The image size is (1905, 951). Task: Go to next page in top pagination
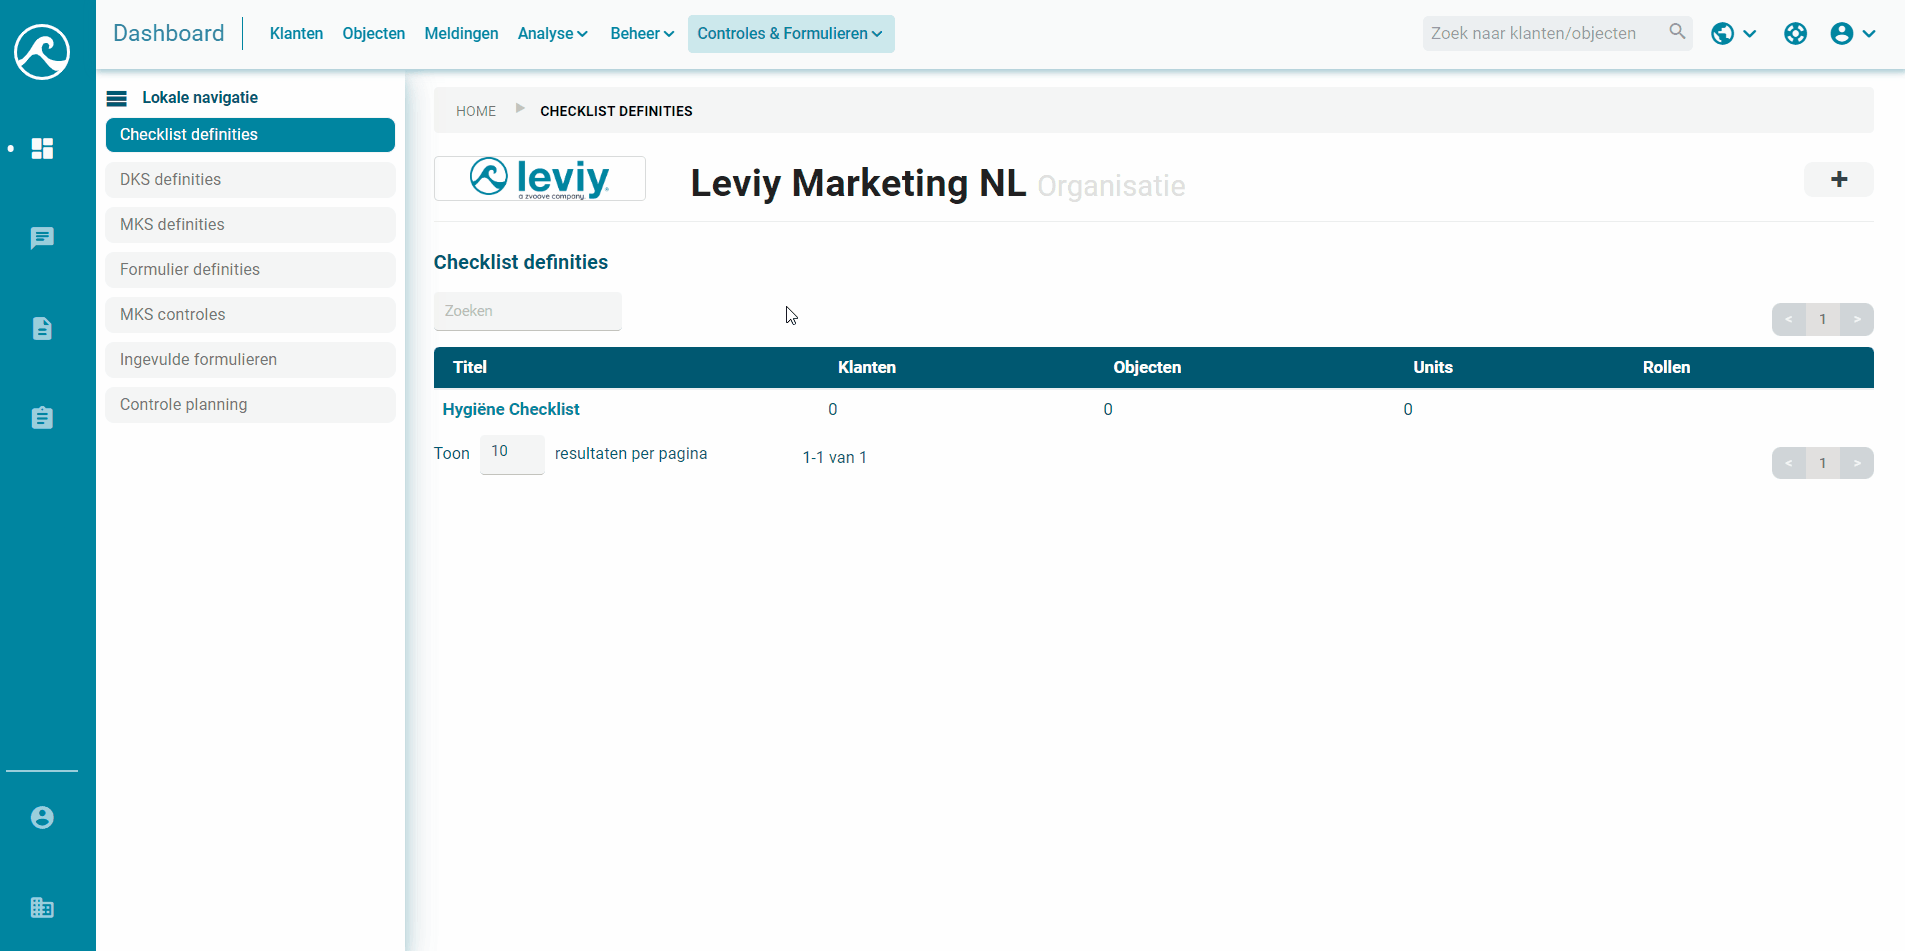pyautogui.click(x=1857, y=320)
